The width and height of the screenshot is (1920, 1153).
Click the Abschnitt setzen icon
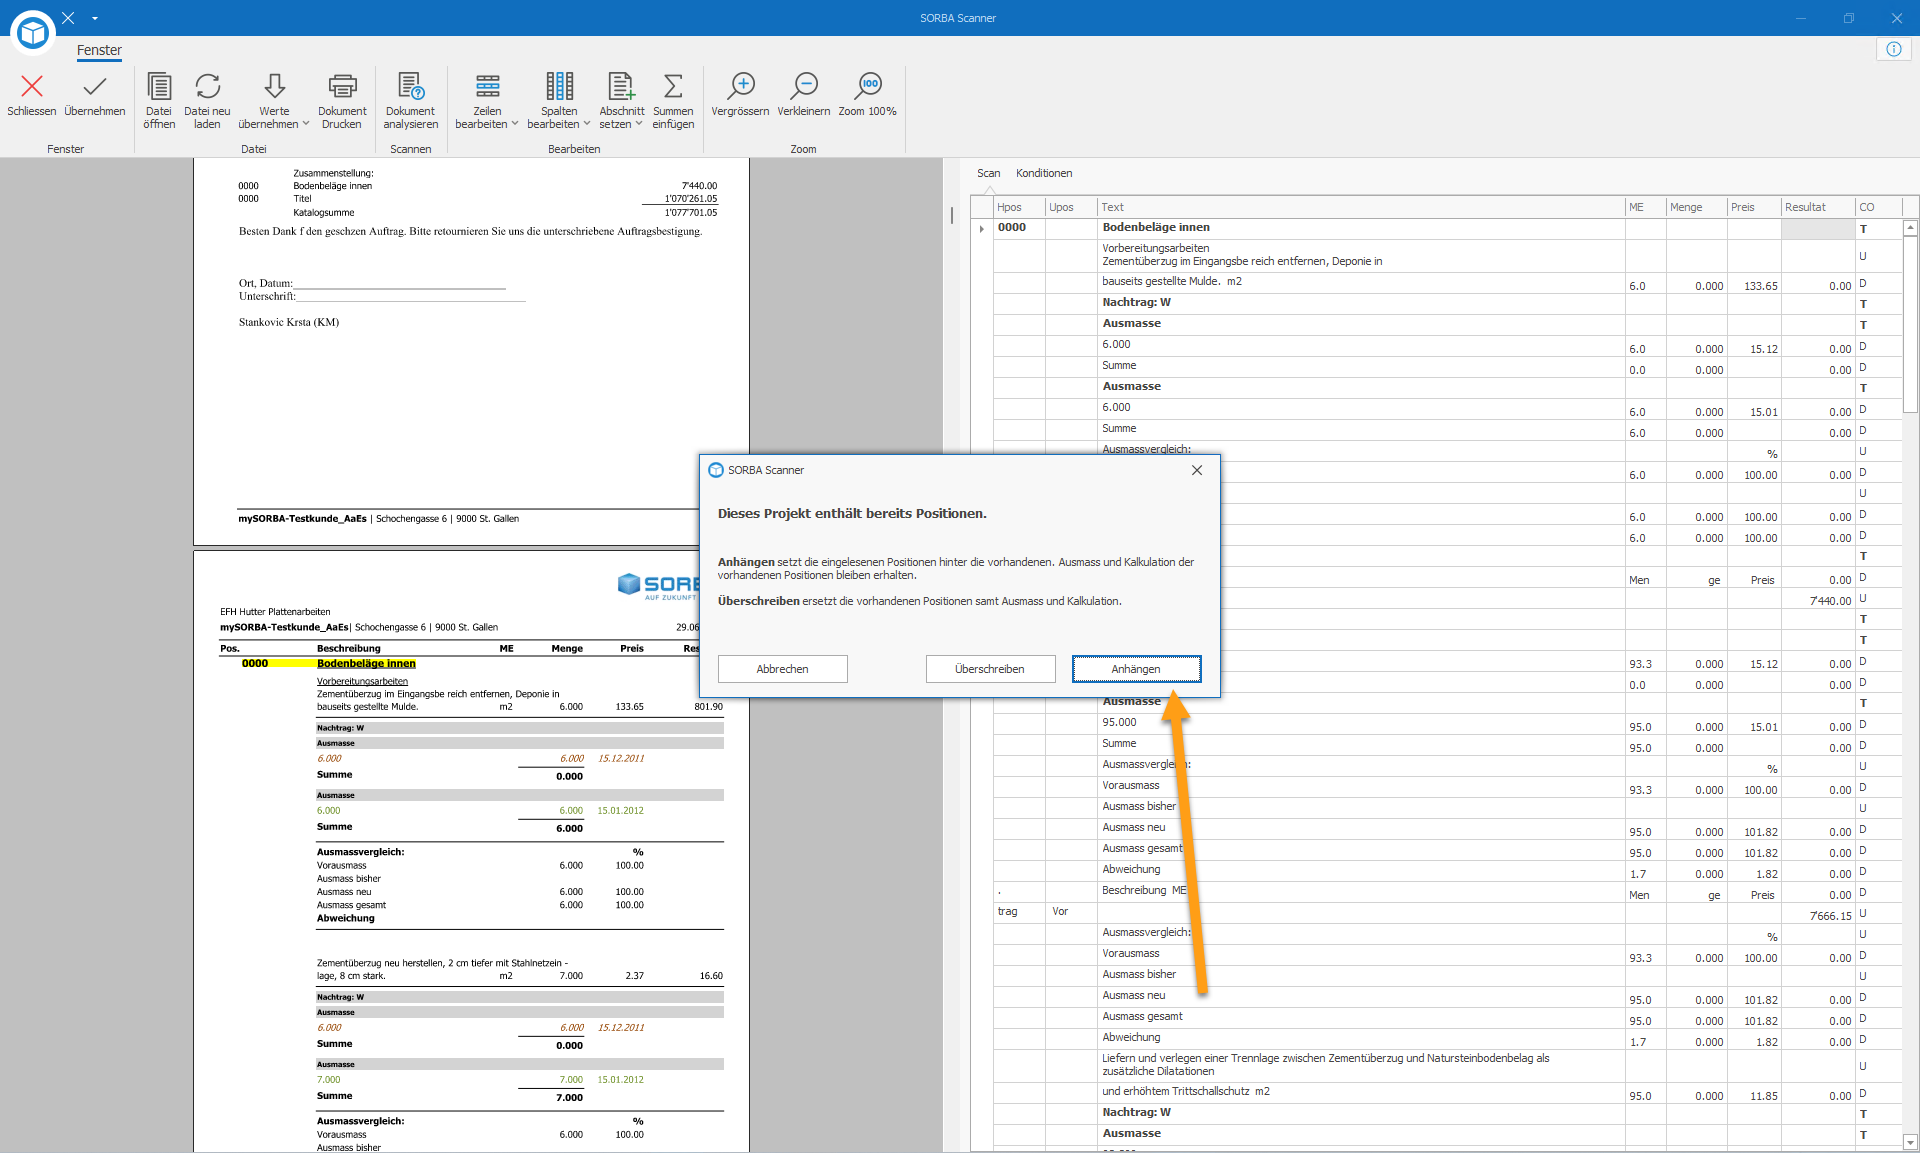coord(622,86)
